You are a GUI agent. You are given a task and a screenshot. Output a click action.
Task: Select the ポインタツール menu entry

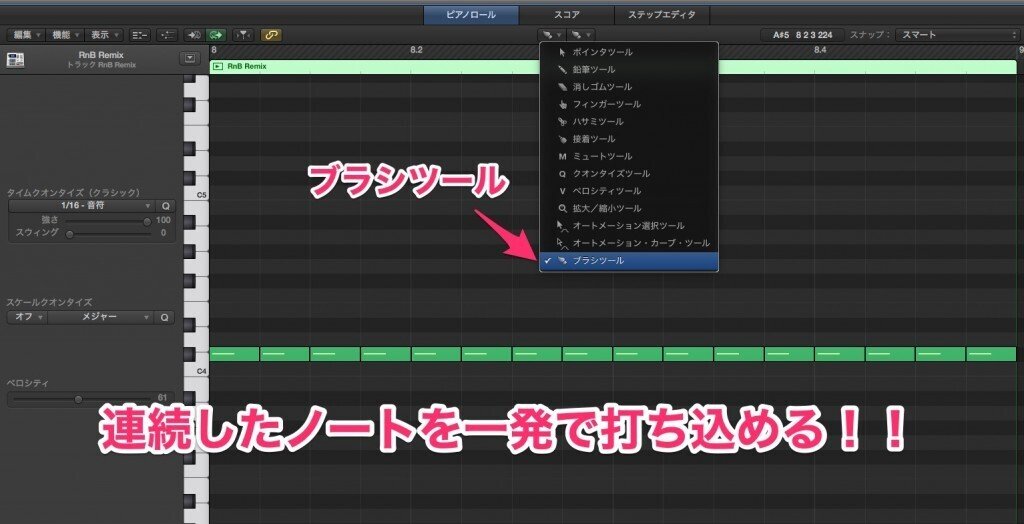click(x=629, y=52)
